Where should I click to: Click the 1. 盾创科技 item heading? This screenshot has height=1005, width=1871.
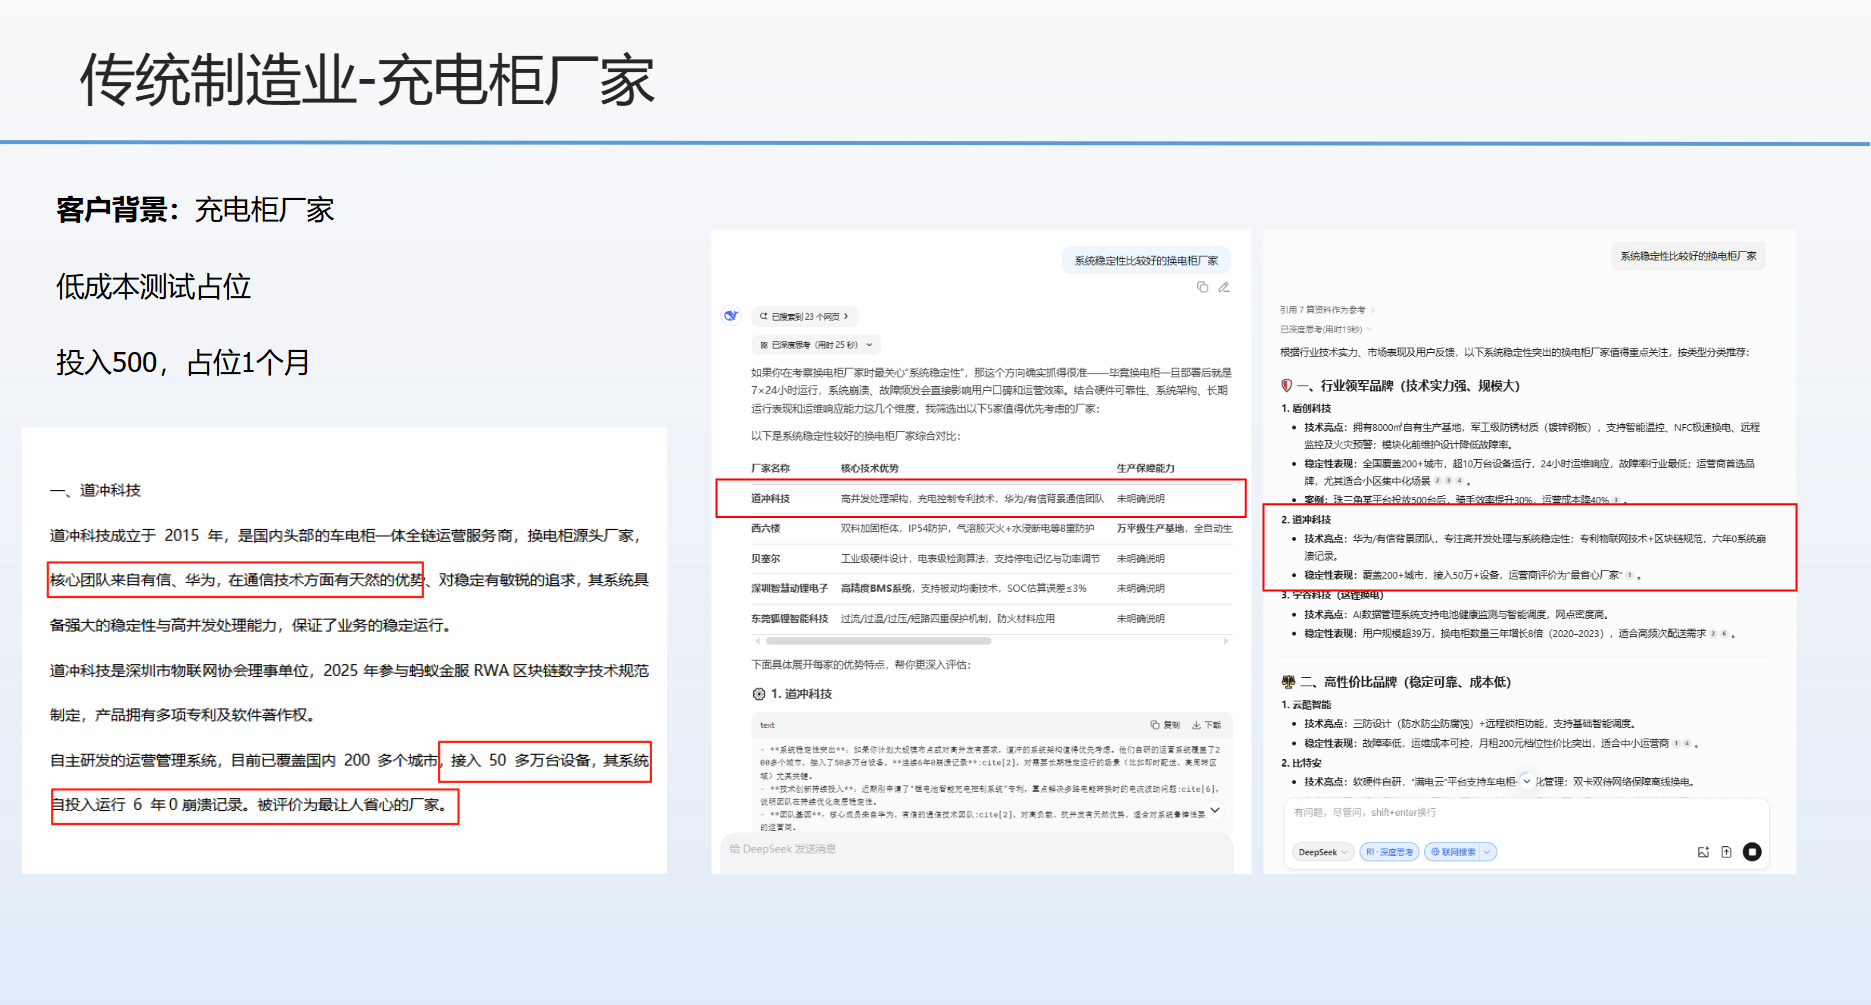coord(1306,408)
